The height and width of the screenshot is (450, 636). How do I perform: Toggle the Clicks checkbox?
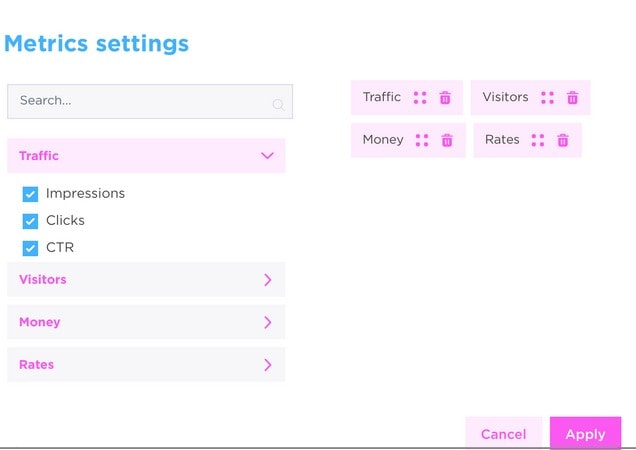[x=30, y=221]
